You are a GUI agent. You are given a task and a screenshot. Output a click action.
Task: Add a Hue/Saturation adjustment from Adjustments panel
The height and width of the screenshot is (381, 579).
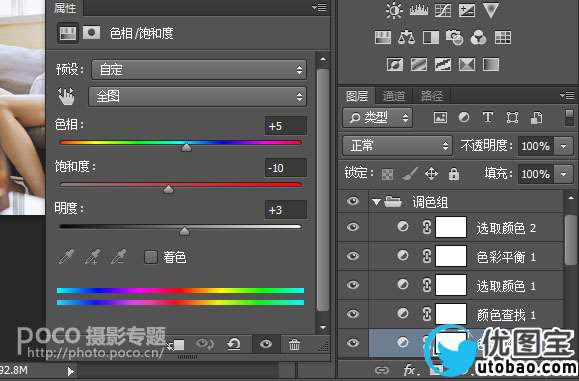coord(383,38)
